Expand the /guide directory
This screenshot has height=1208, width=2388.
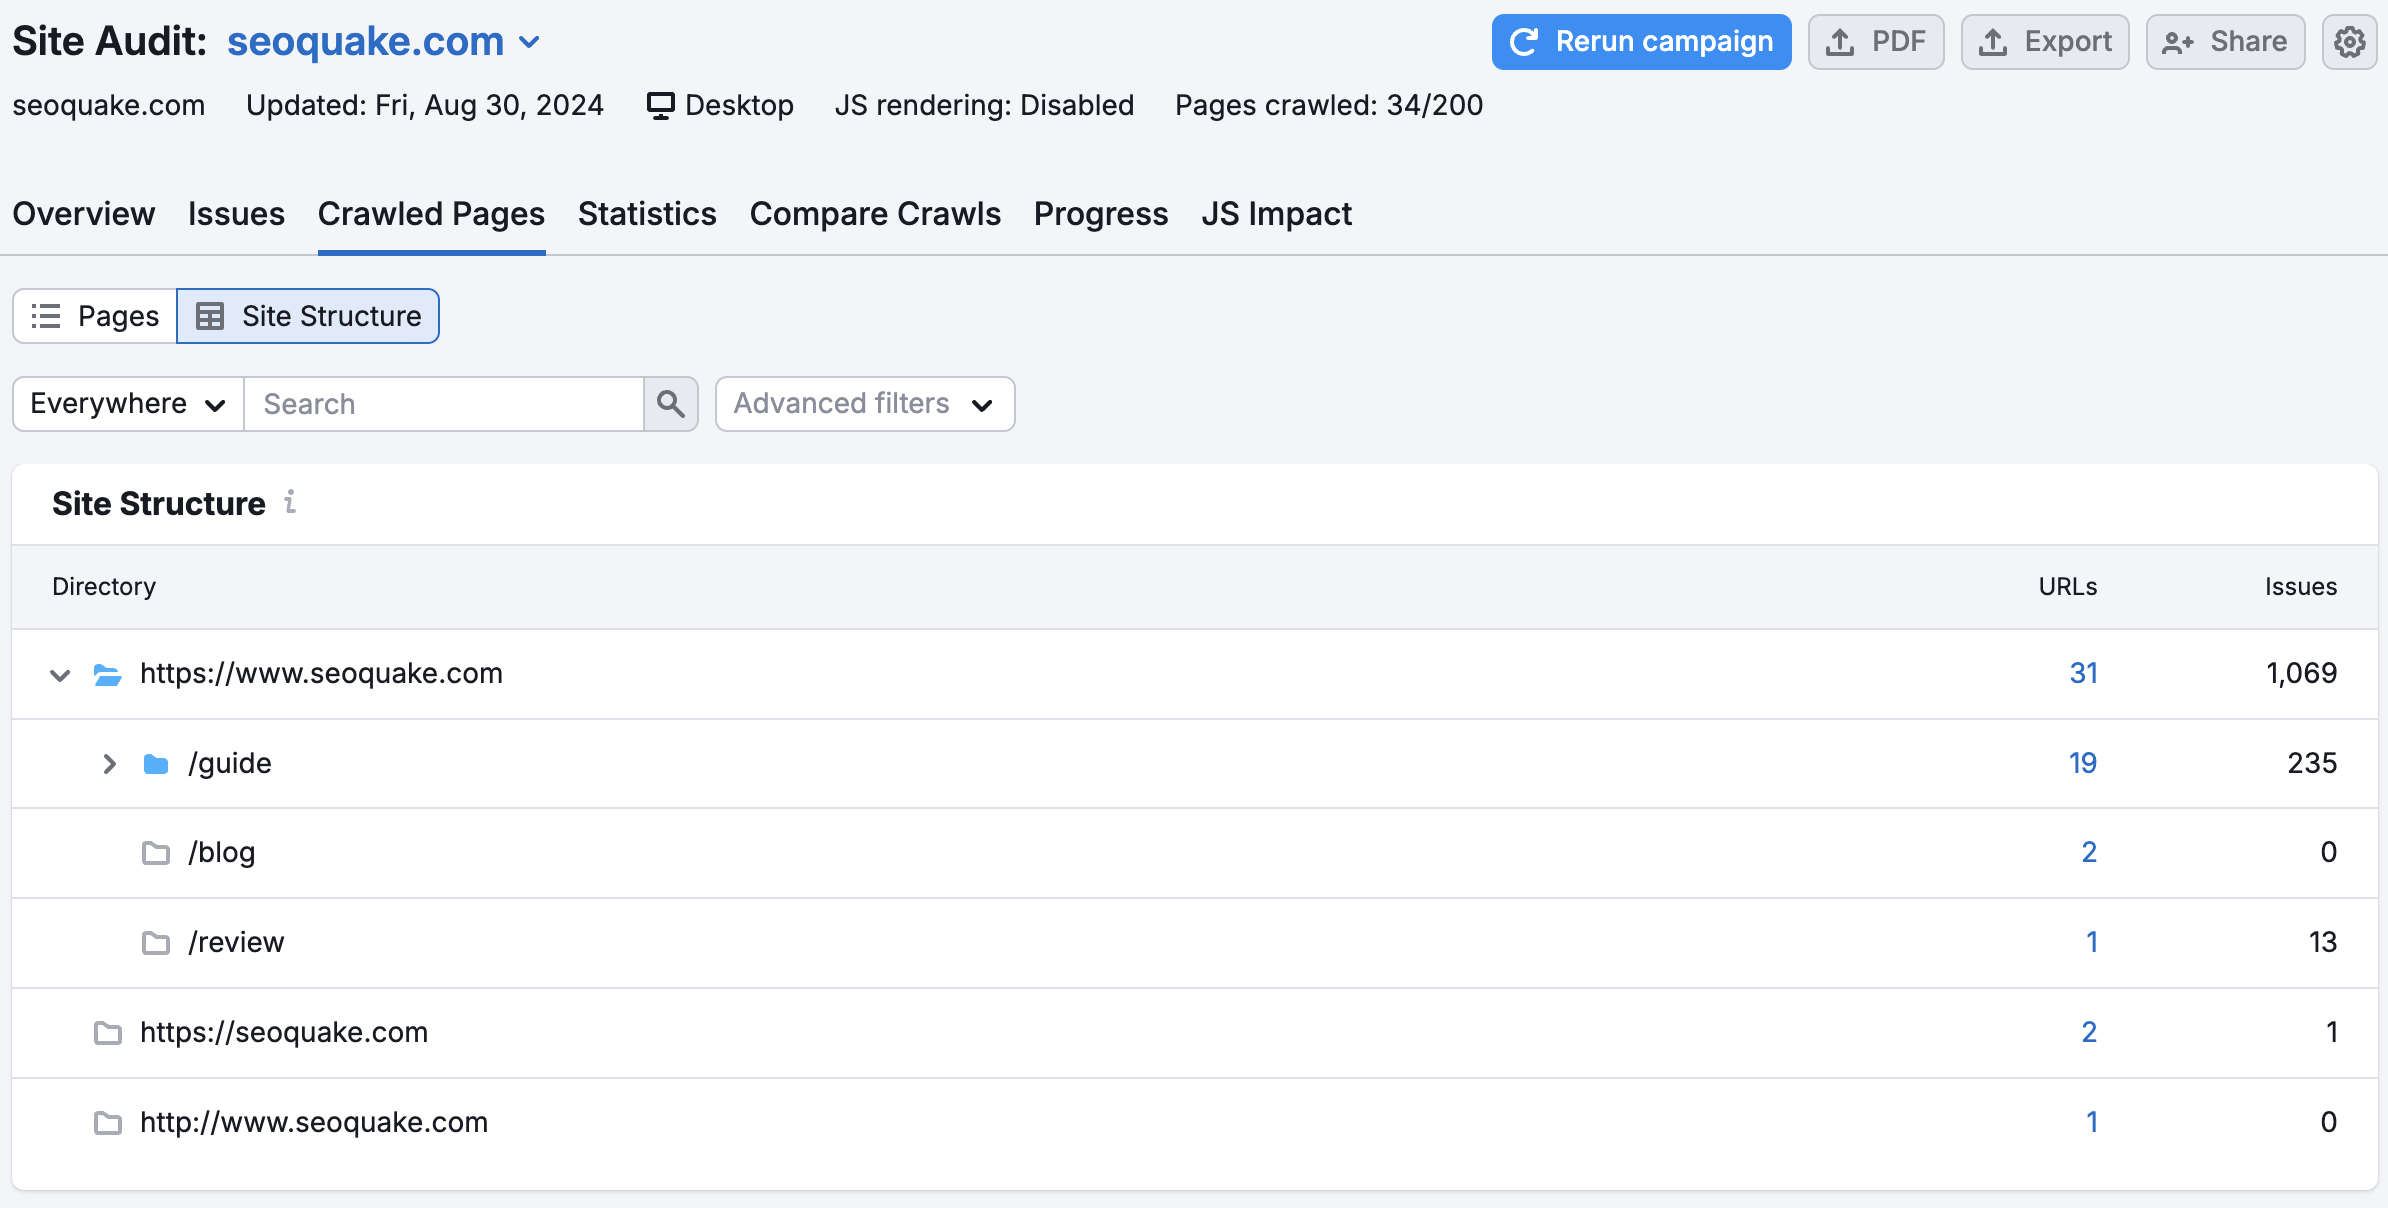point(110,763)
